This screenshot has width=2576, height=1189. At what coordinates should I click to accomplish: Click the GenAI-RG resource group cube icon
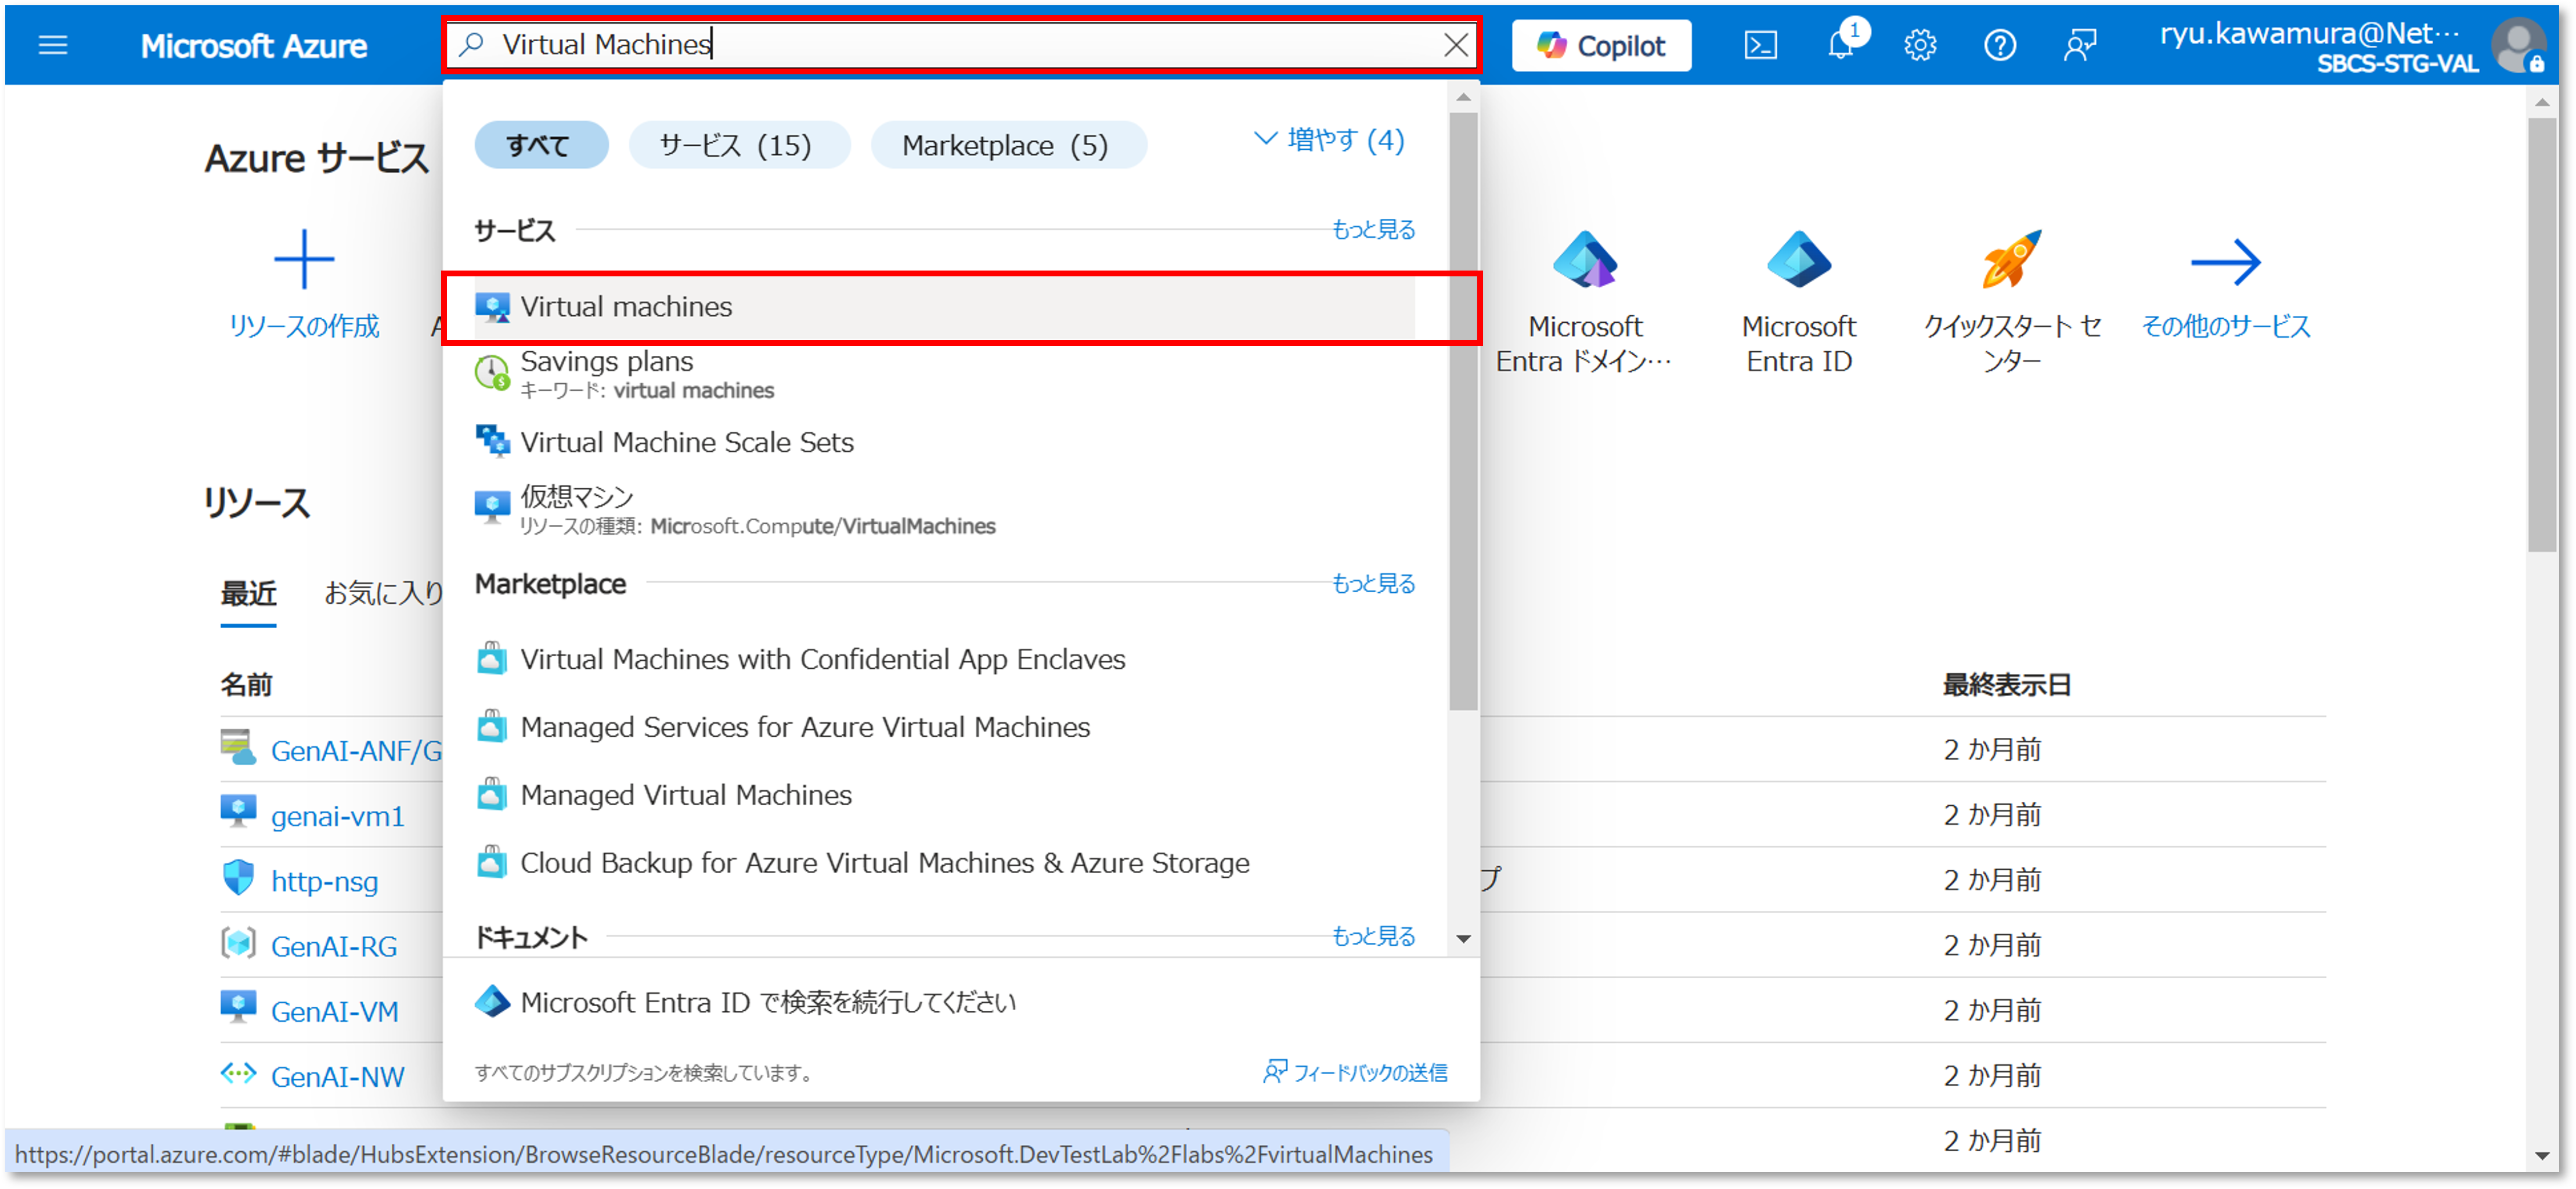(238, 943)
